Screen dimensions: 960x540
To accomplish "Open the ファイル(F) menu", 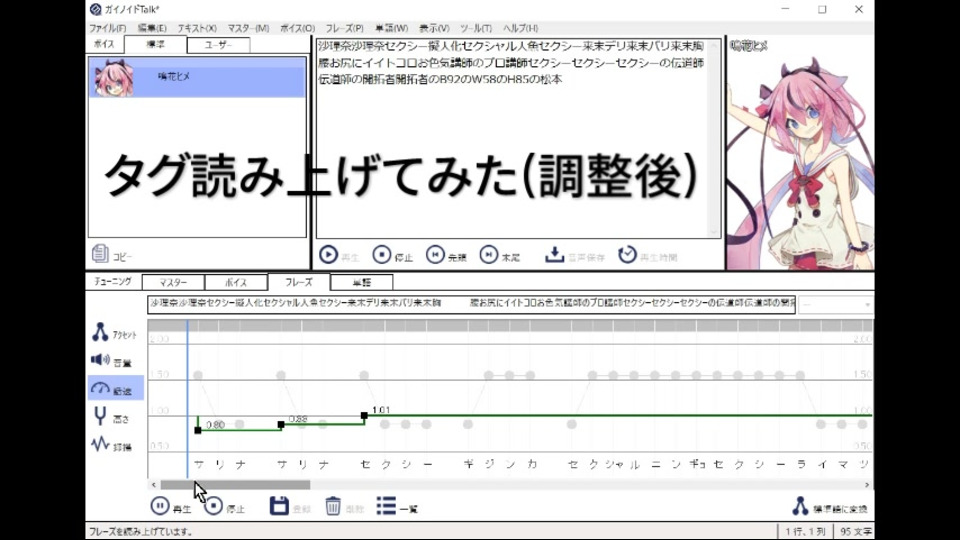I will tap(107, 28).
